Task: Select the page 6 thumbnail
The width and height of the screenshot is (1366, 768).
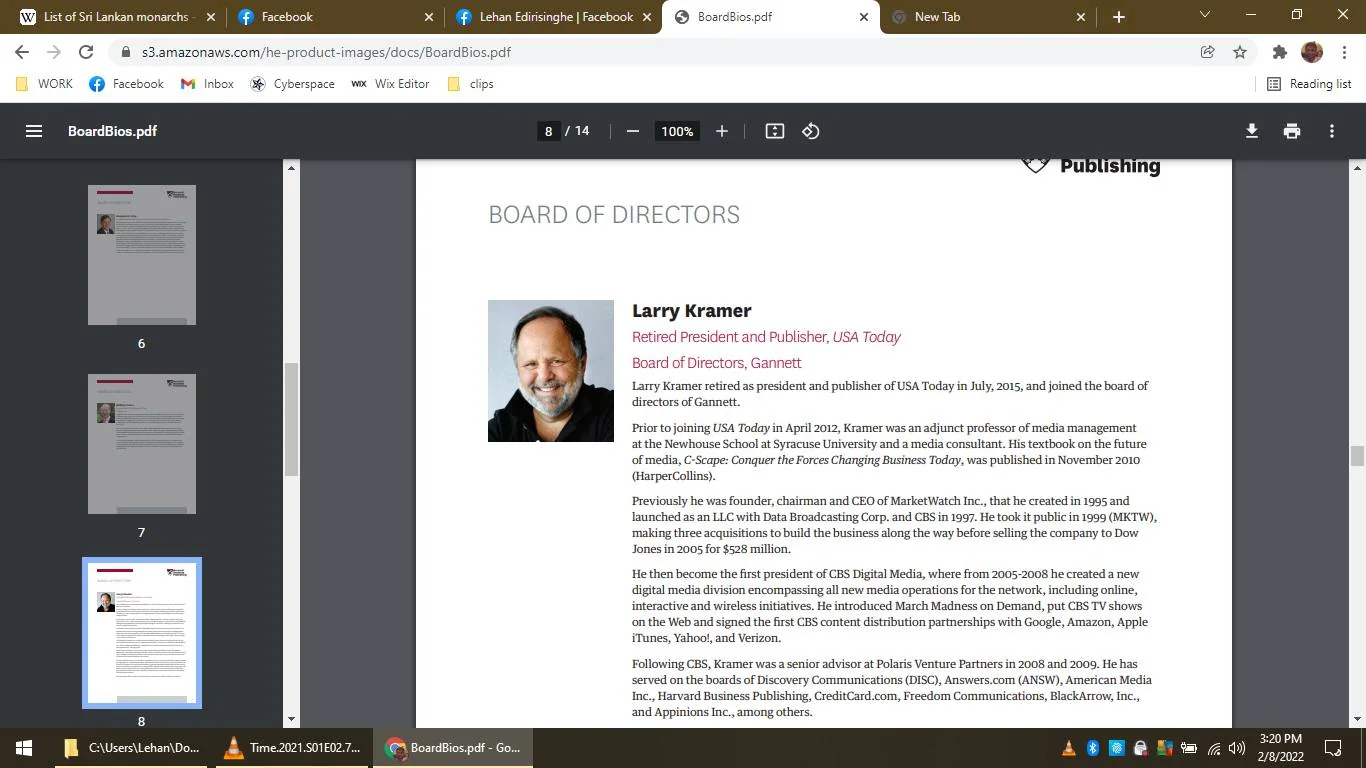Action: click(142, 255)
